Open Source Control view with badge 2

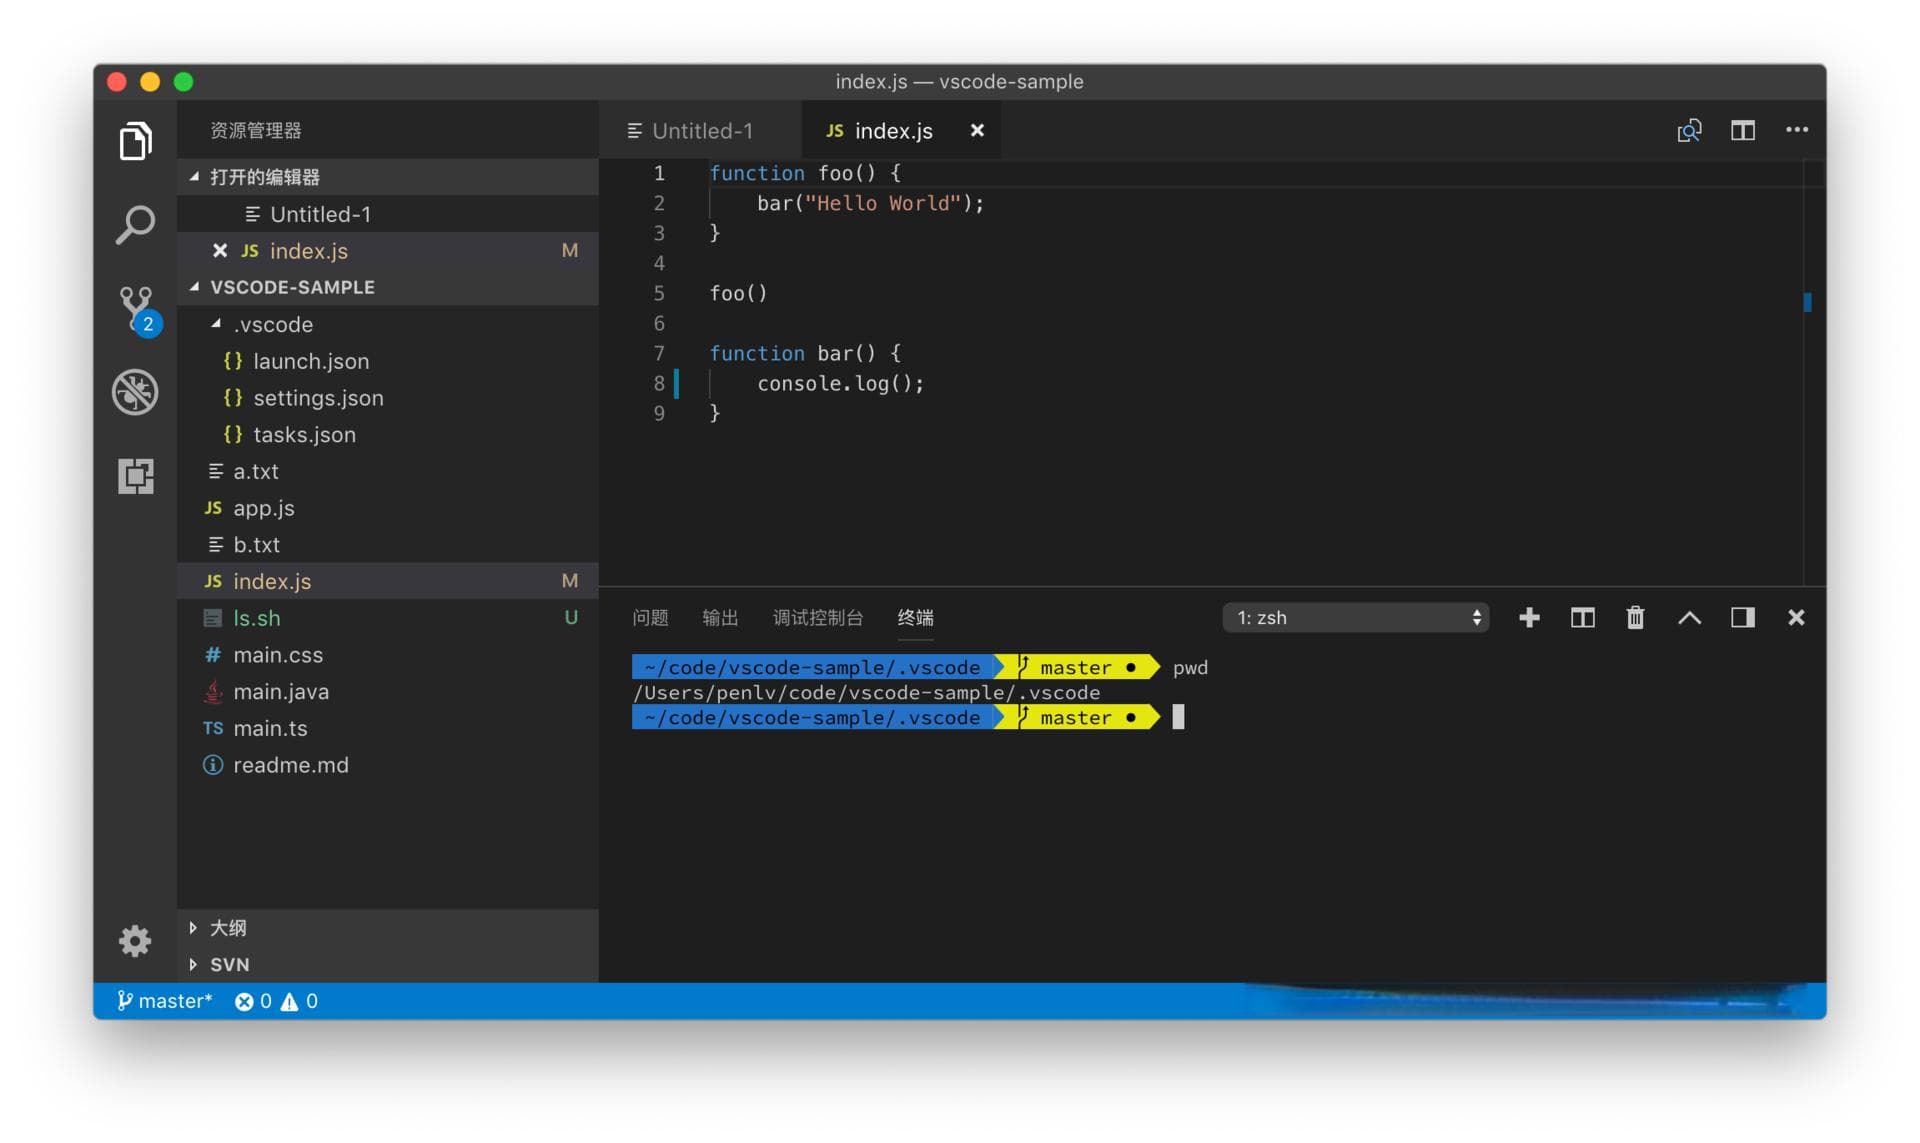[x=137, y=310]
